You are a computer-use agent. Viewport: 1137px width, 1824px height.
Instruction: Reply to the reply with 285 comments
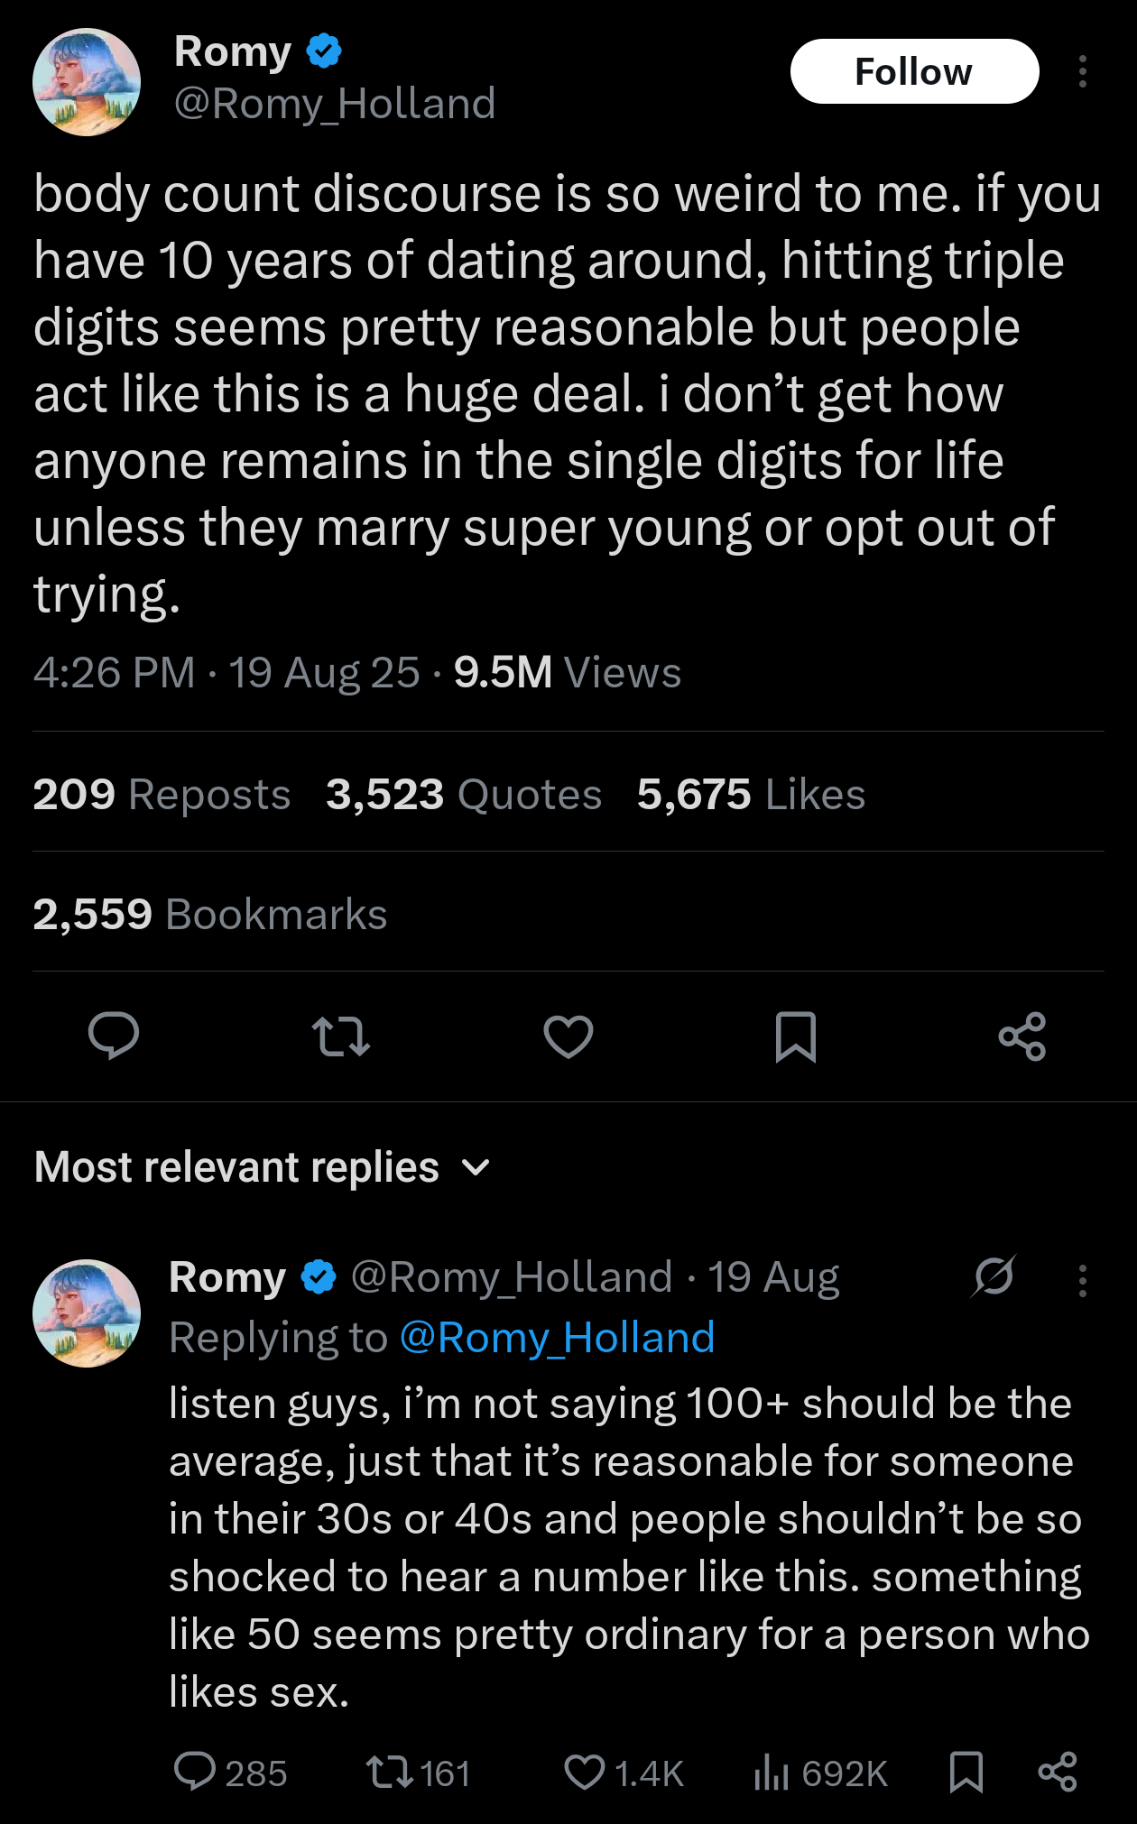195,1772
